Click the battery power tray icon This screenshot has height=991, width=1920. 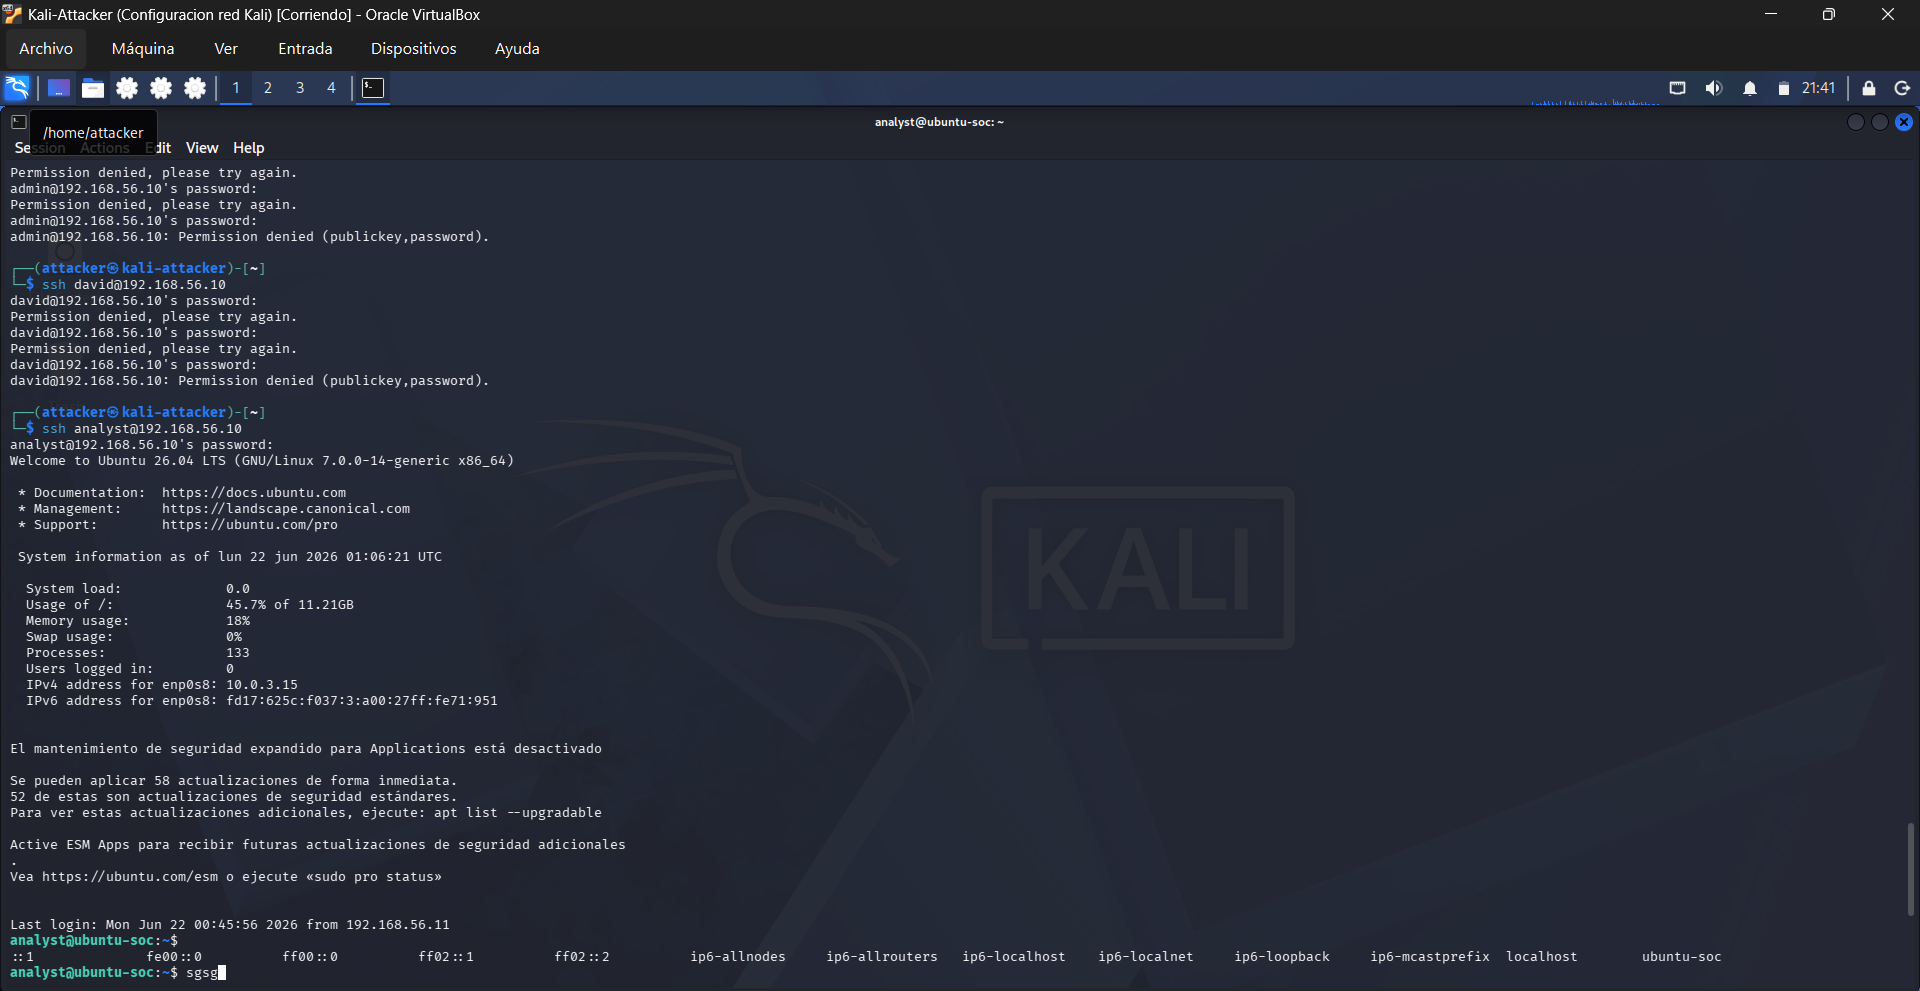click(1783, 89)
